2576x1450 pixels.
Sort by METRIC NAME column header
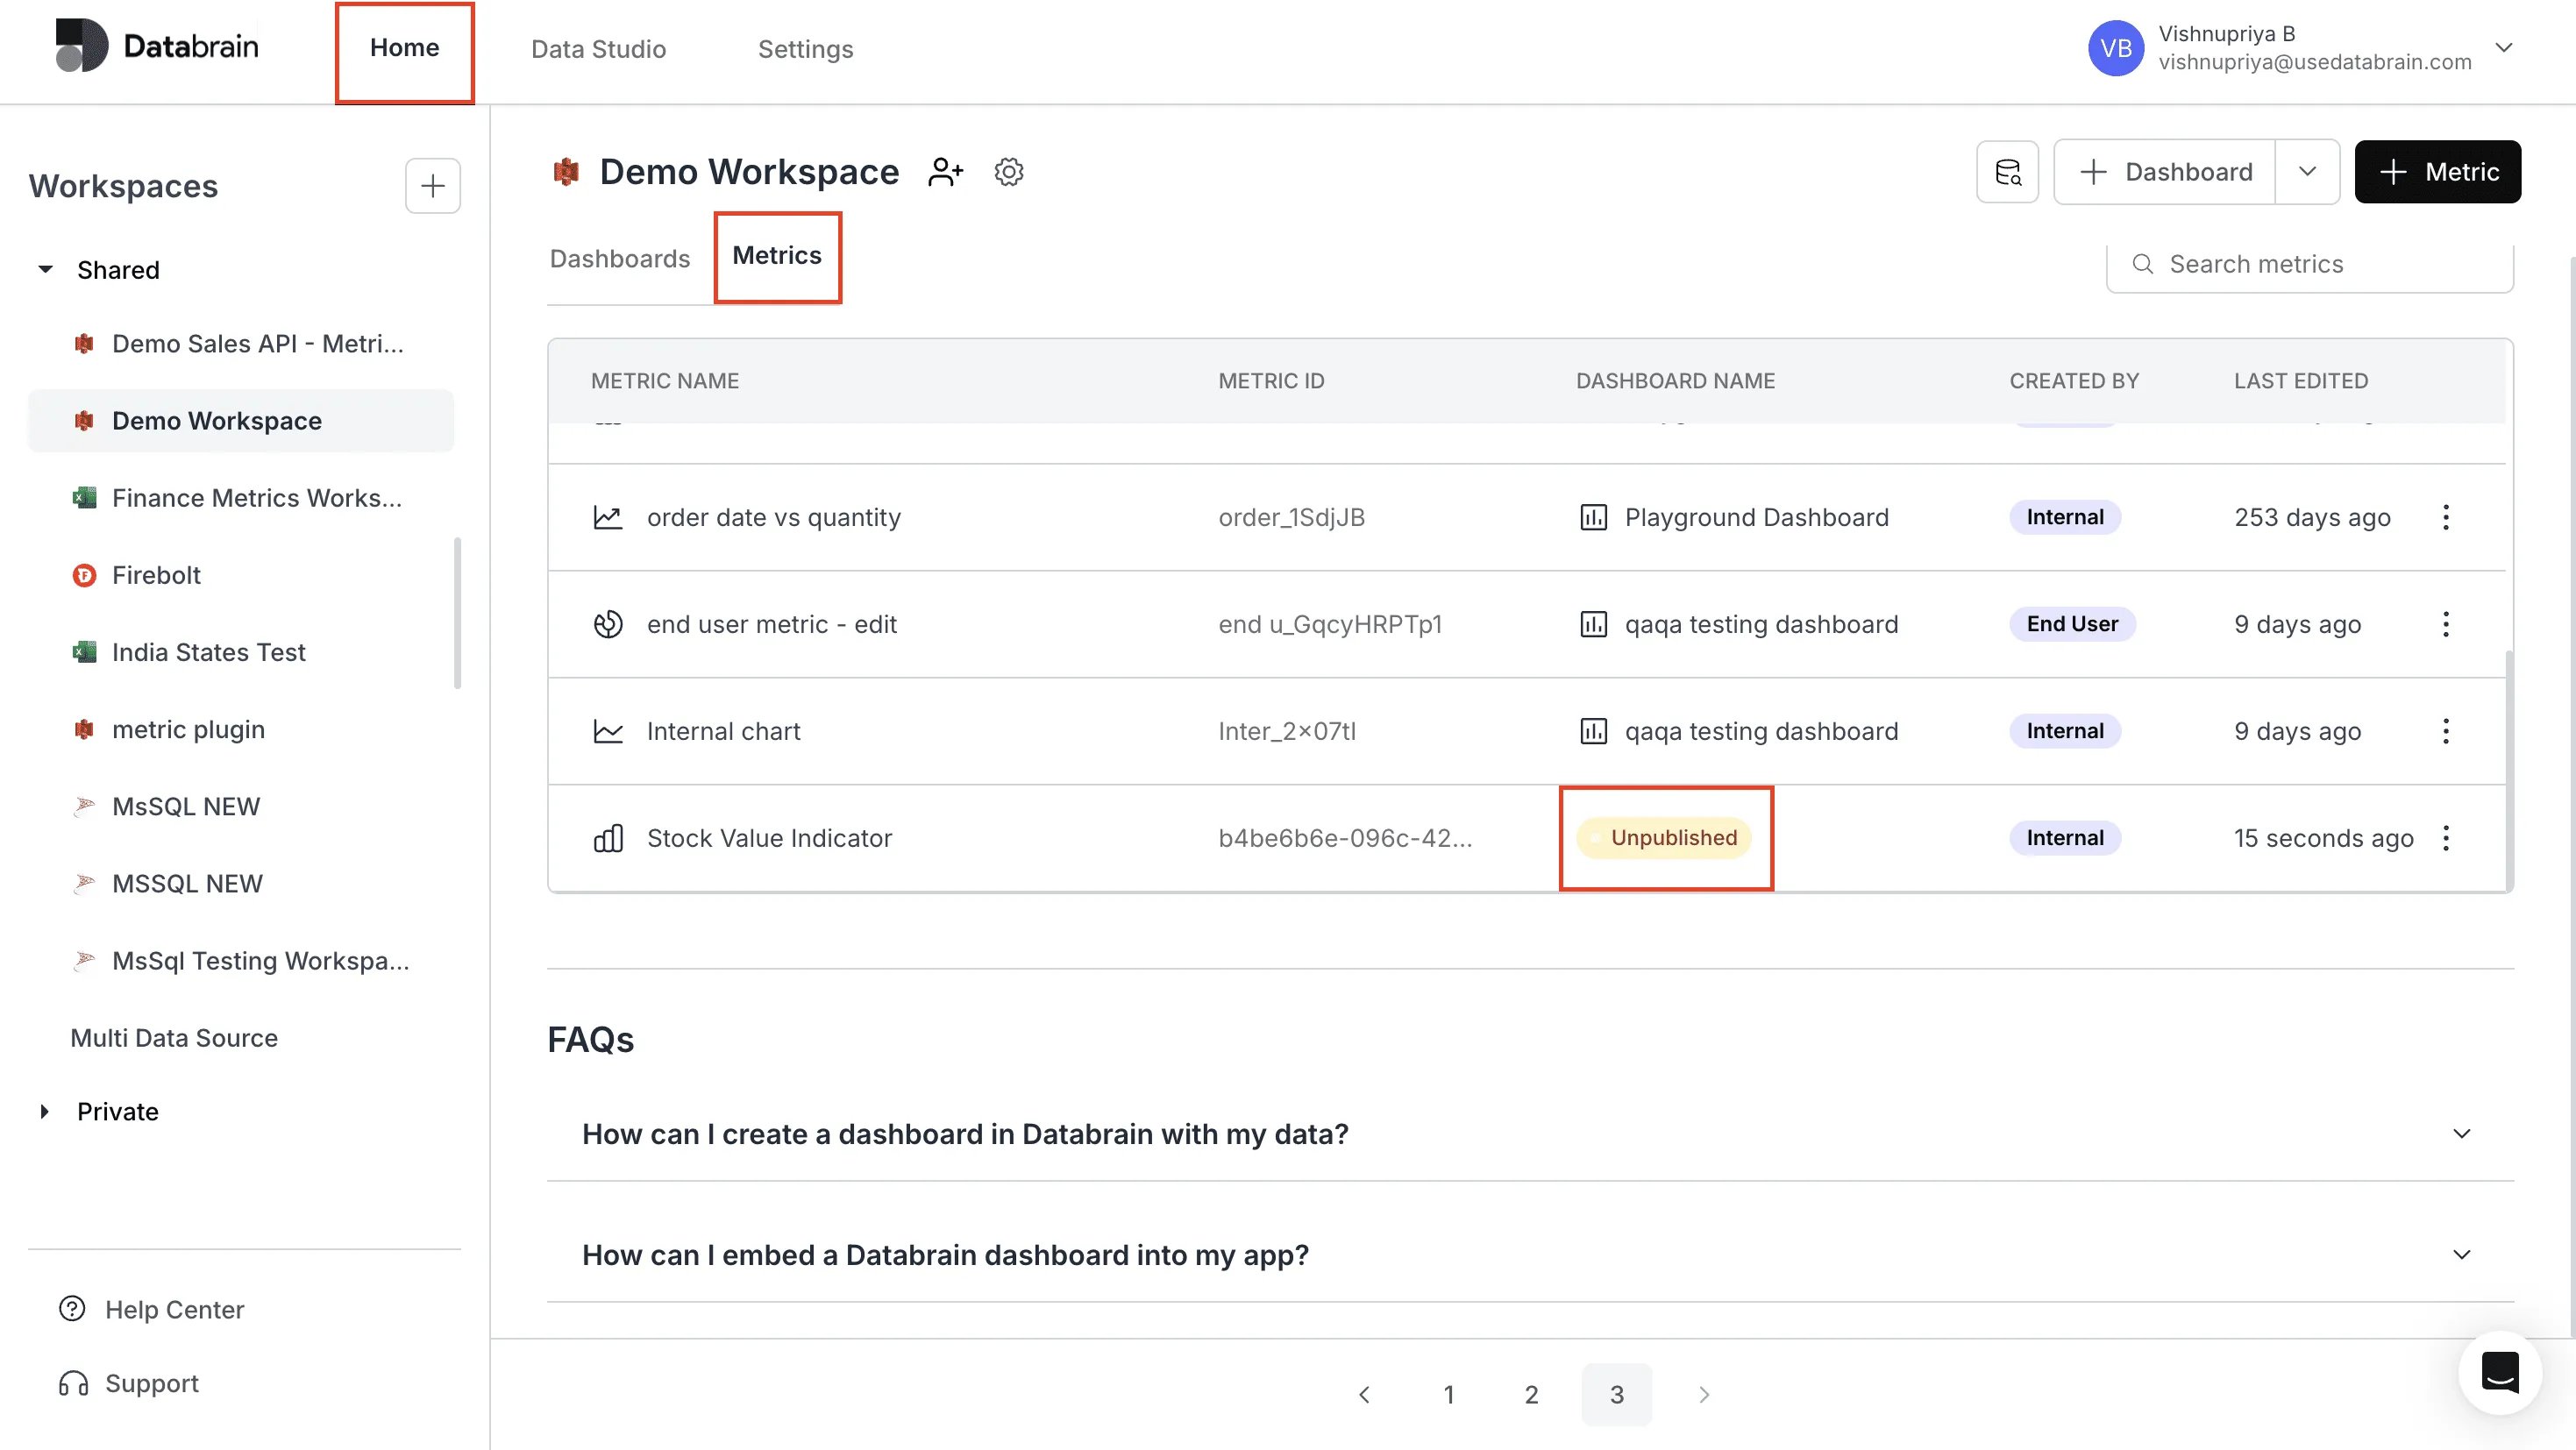tap(665, 381)
